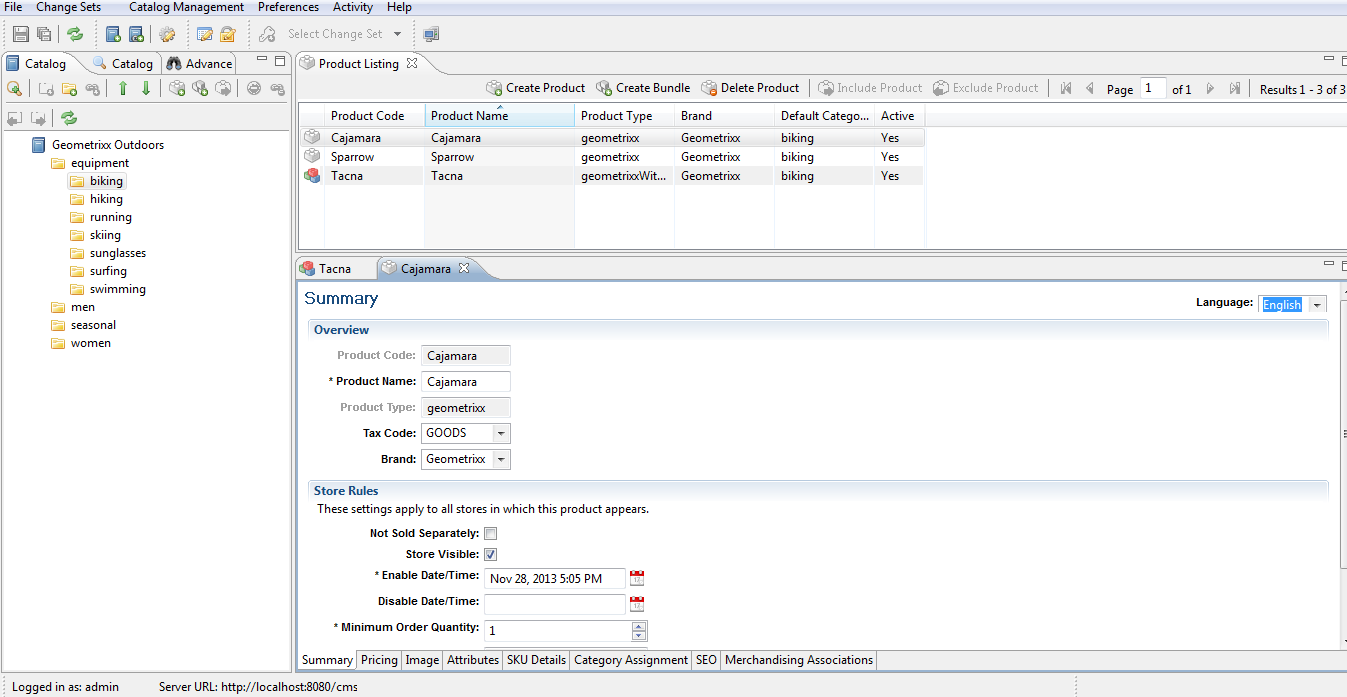Viewport: 1347px width, 697px height.
Task: Go to the previous page of results
Action: (x=1090, y=88)
